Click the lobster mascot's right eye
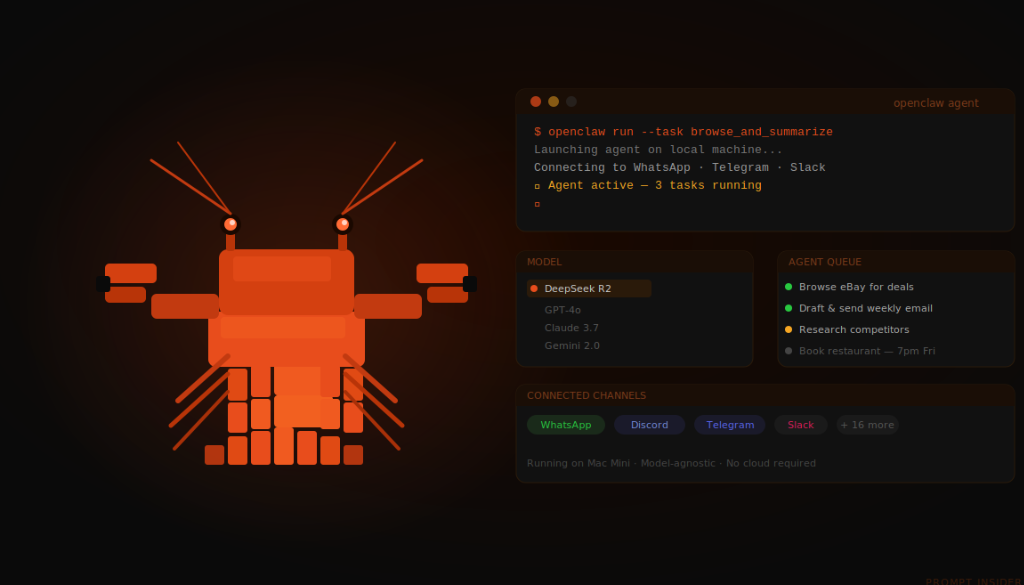 tap(342, 225)
